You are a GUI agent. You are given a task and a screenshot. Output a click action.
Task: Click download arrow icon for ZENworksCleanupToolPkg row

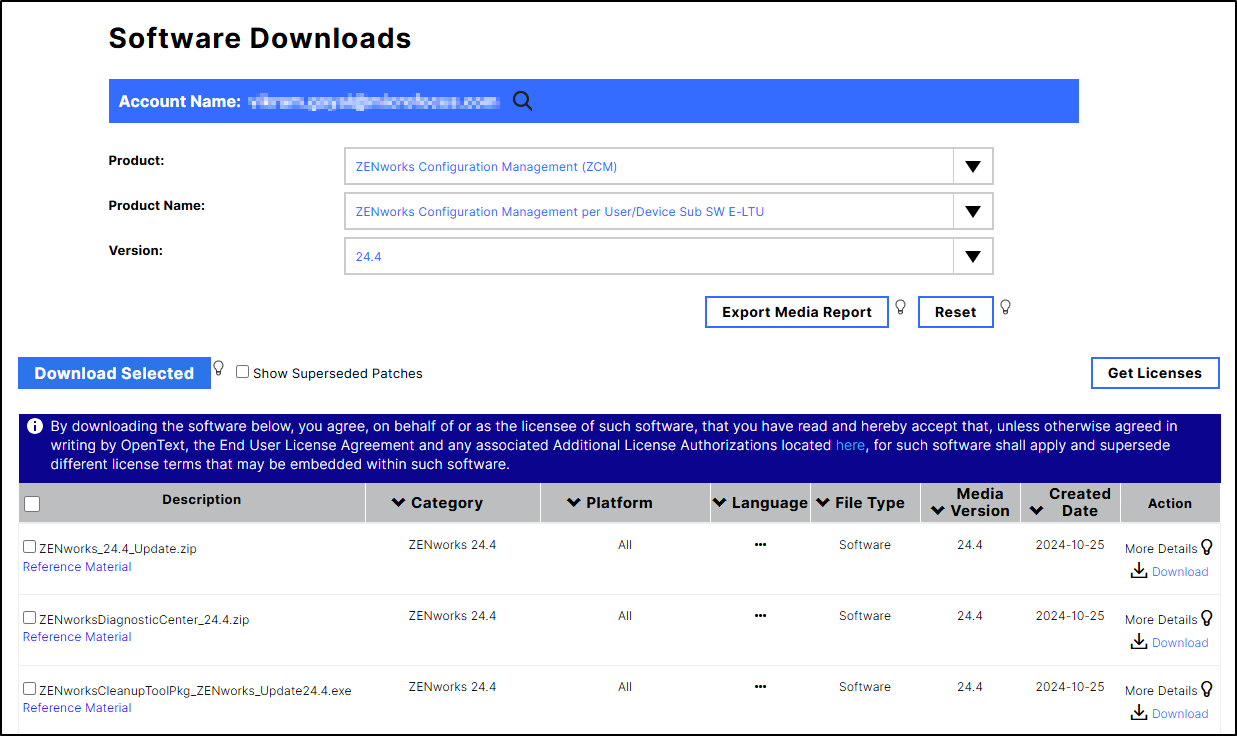1138,713
